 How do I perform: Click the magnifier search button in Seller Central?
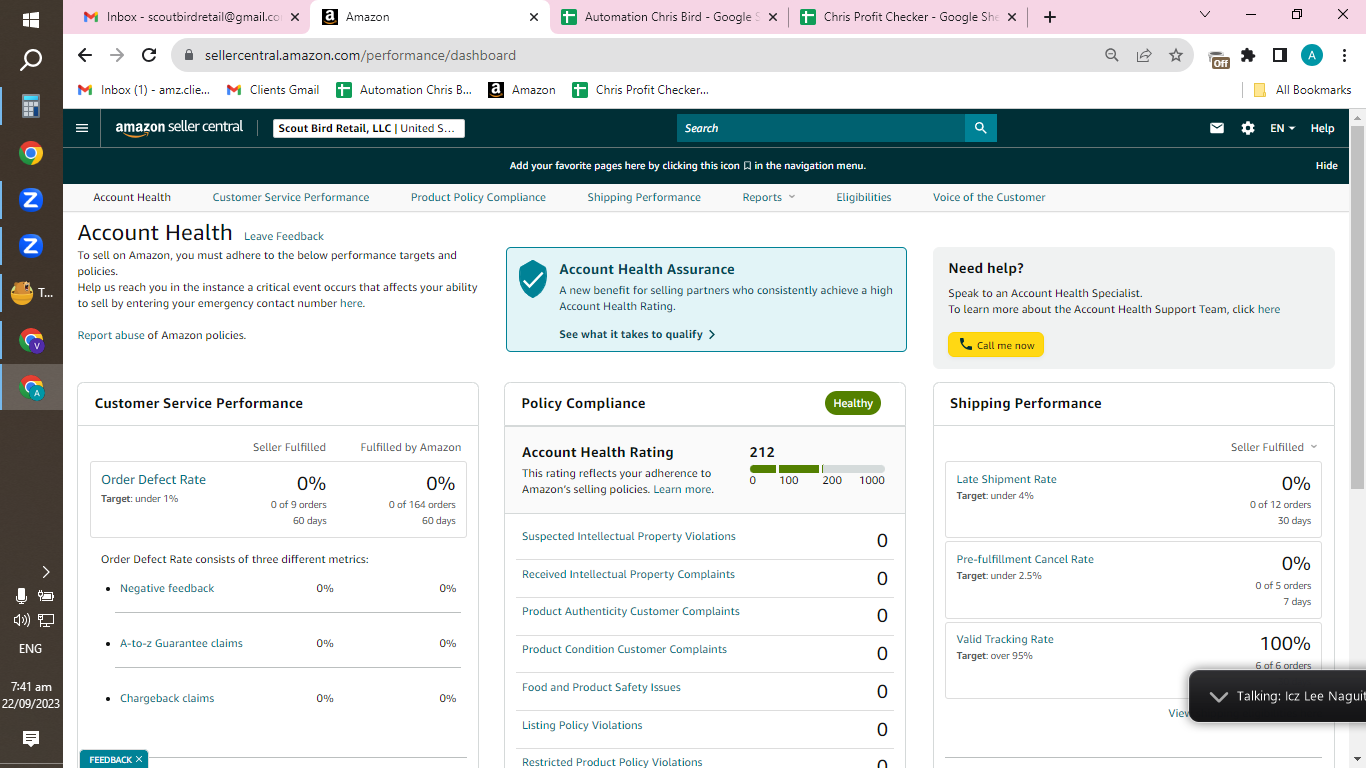click(980, 128)
